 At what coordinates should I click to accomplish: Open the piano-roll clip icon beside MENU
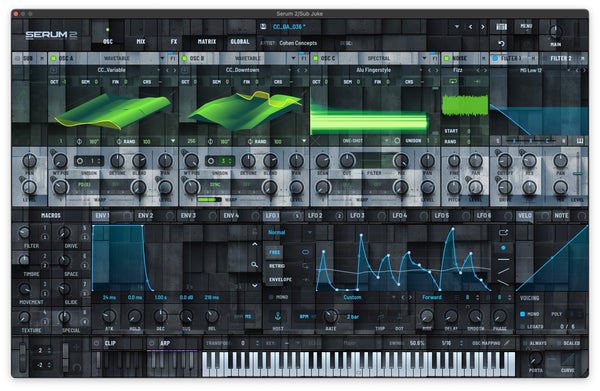(501, 26)
